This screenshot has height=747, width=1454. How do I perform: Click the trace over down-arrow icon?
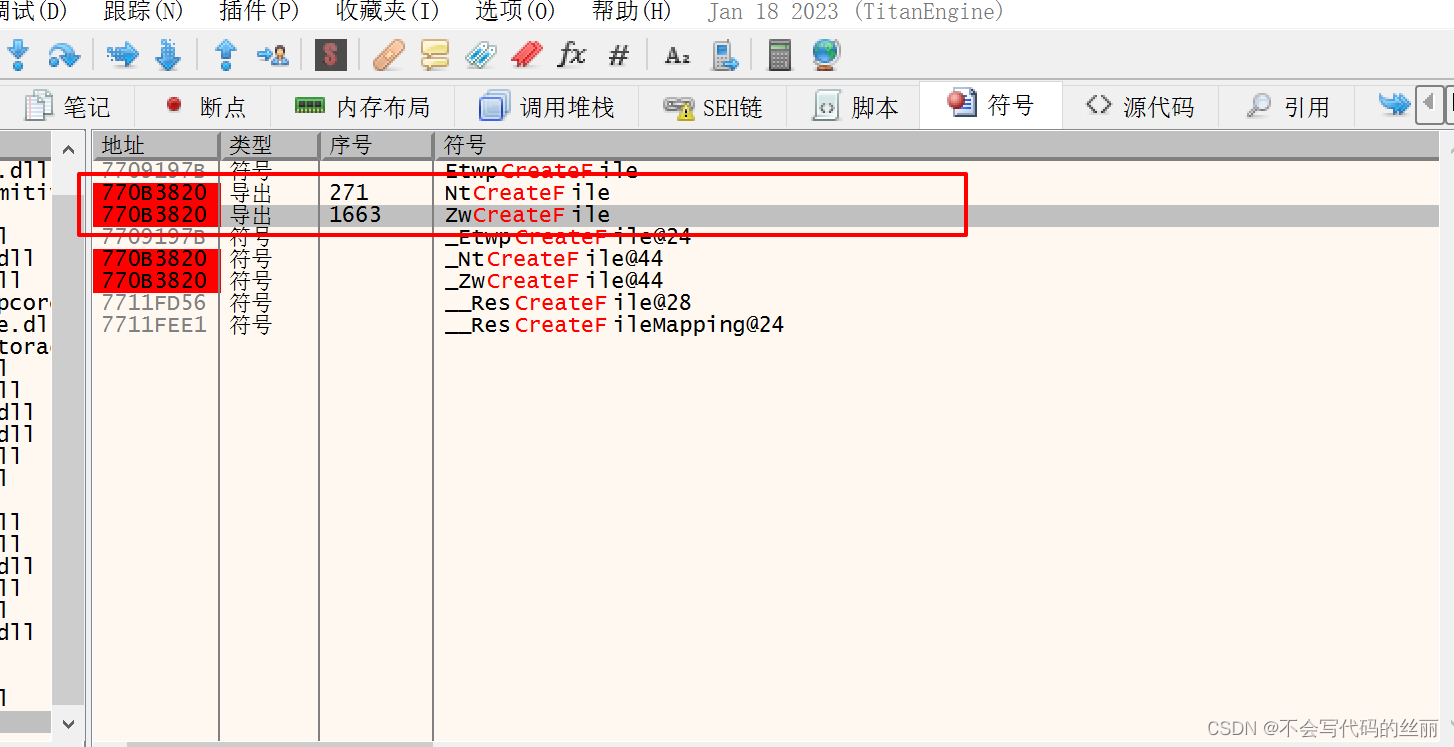[167, 54]
